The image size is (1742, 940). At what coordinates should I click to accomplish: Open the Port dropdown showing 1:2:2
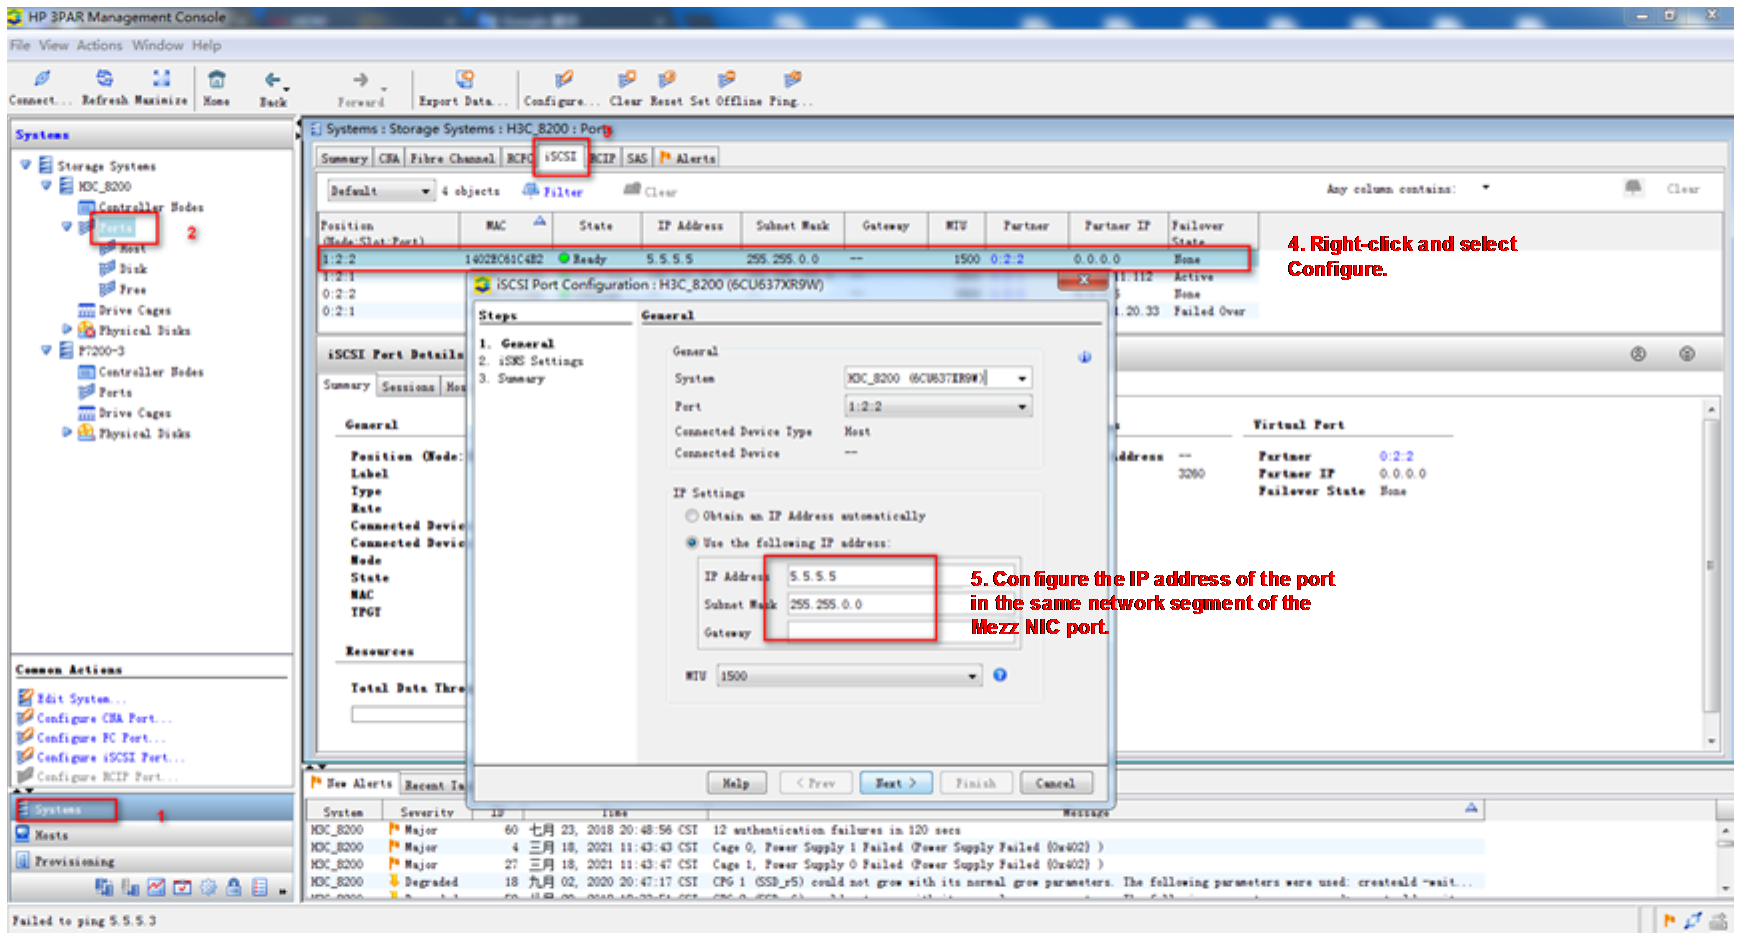(1022, 407)
